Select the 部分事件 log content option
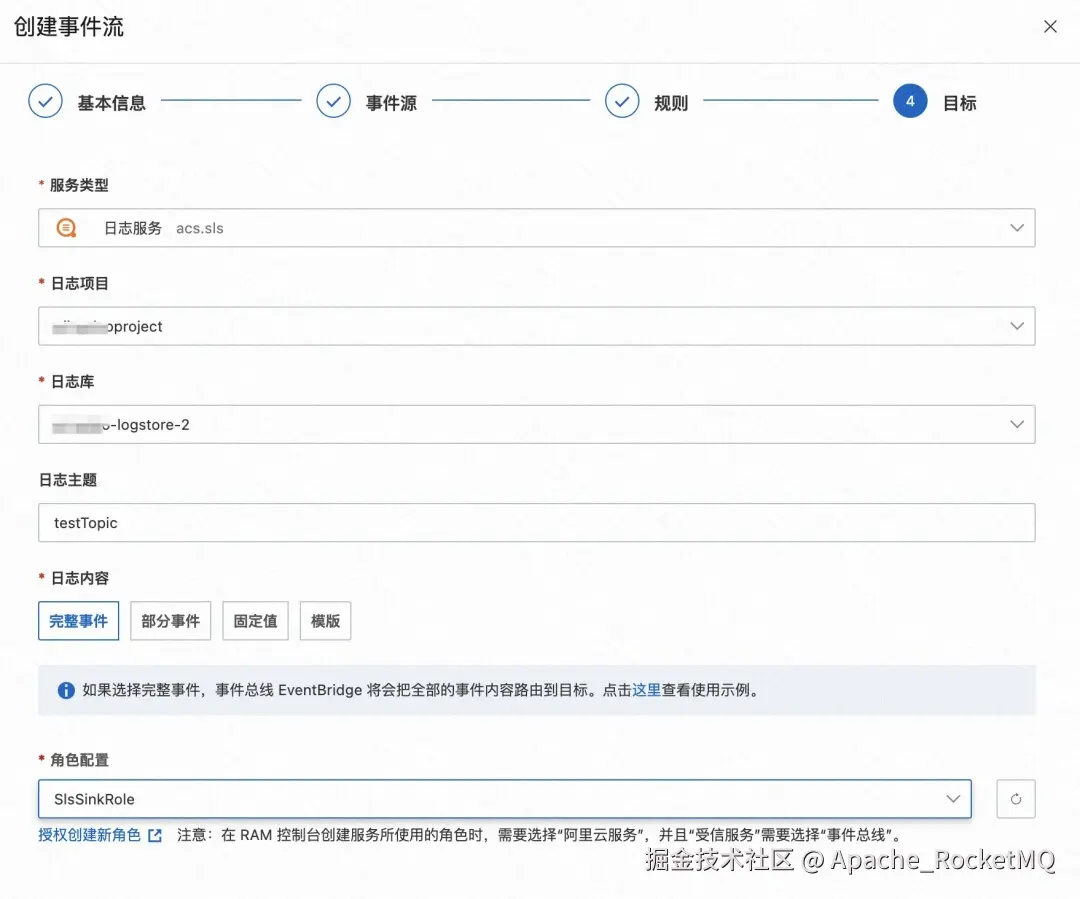 [x=170, y=621]
